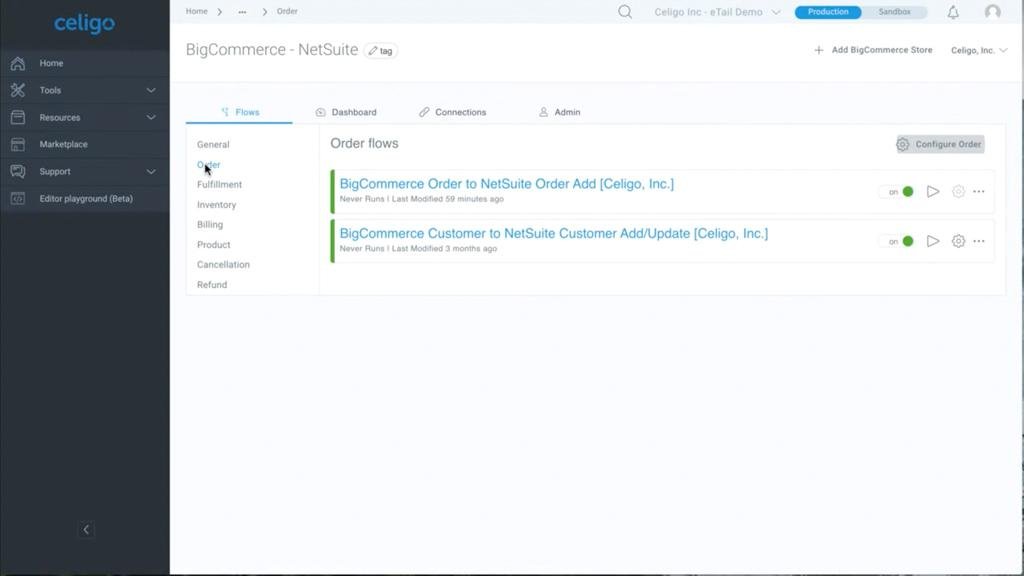Image resolution: width=1024 pixels, height=576 pixels.
Task: Expand the Tools menu chevron
Action: tap(151, 90)
